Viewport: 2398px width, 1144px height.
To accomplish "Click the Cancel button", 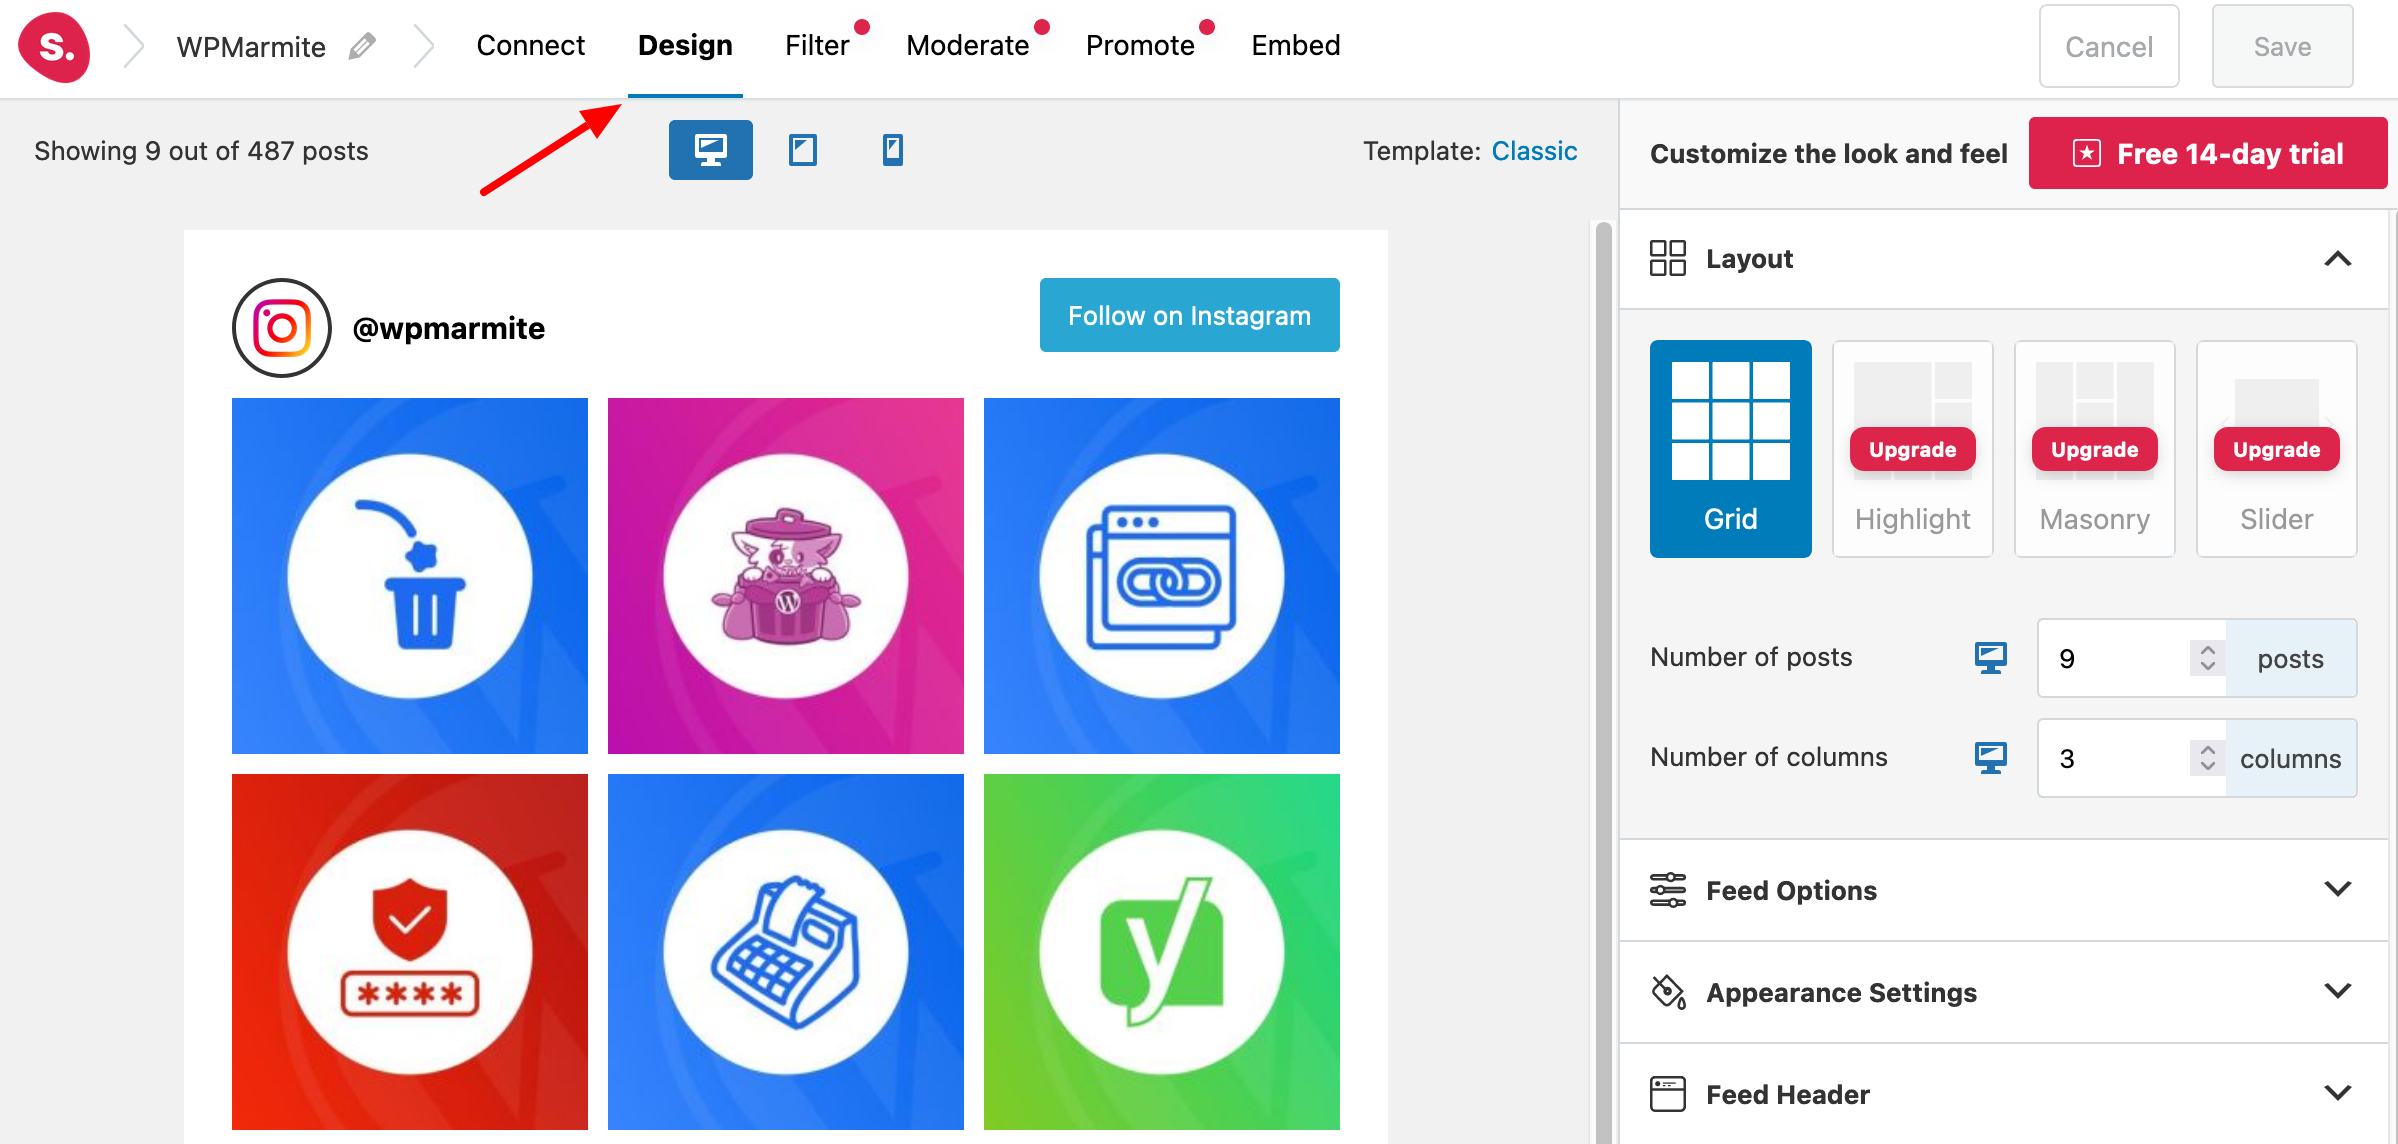I will pos(2109,47).
